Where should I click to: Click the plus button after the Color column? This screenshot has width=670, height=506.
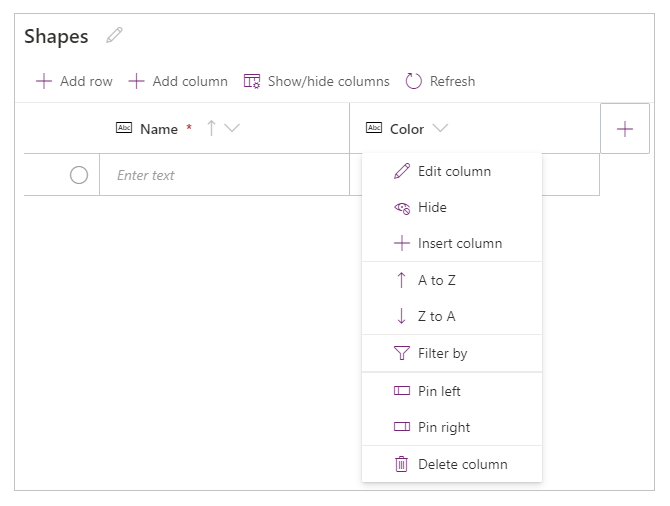(625, 128)
